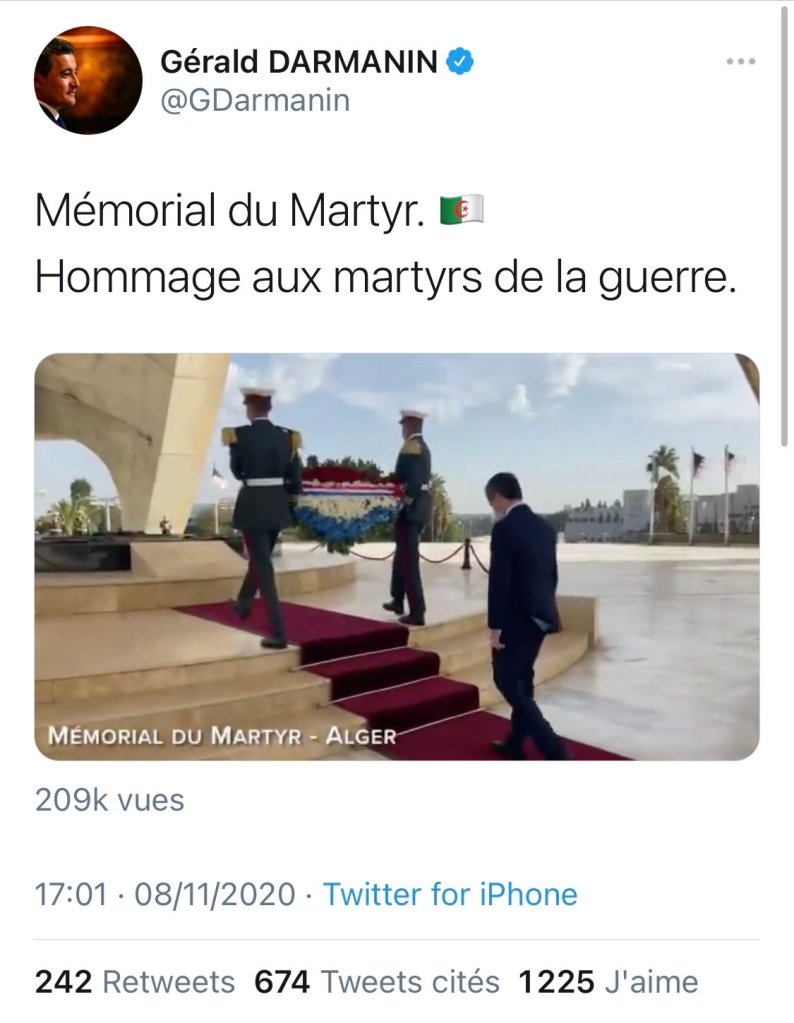This screenshot has height=1023, width=794.
Task: Click the Mémorial du Martyr - Alger caption
Action: [x=222, y=736]
